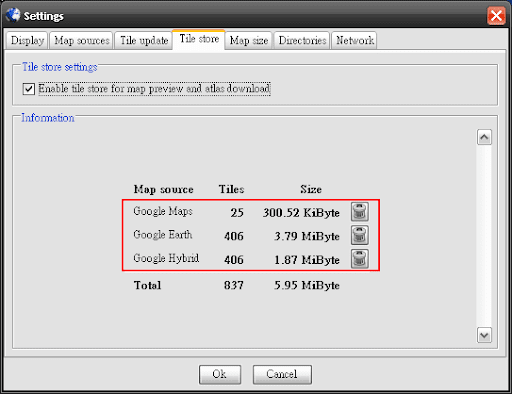The width and height of the screenshot is (512, 394).
Task: Click the Tiles column header
Action: coord(231,189)
